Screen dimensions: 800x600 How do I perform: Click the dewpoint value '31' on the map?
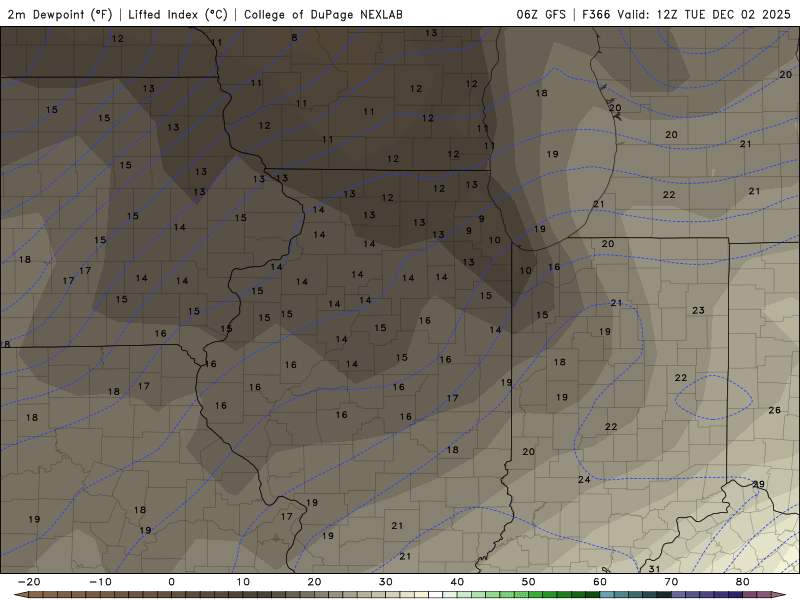pos(654,569)
